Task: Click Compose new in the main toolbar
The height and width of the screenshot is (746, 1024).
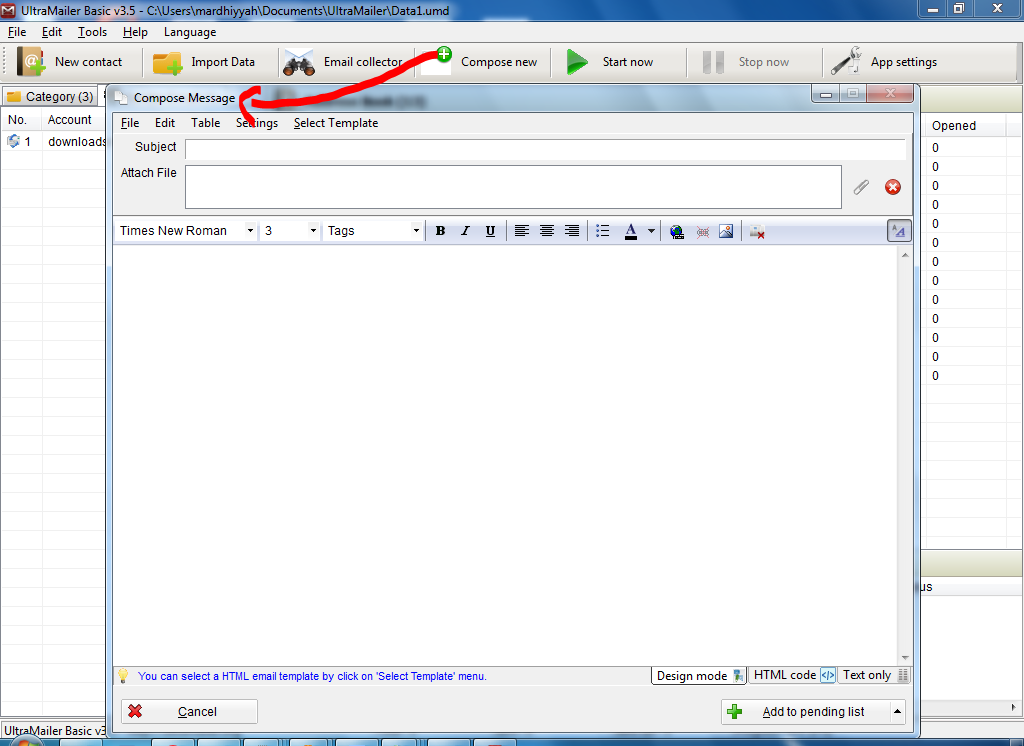Action: (x=499, y=62)
